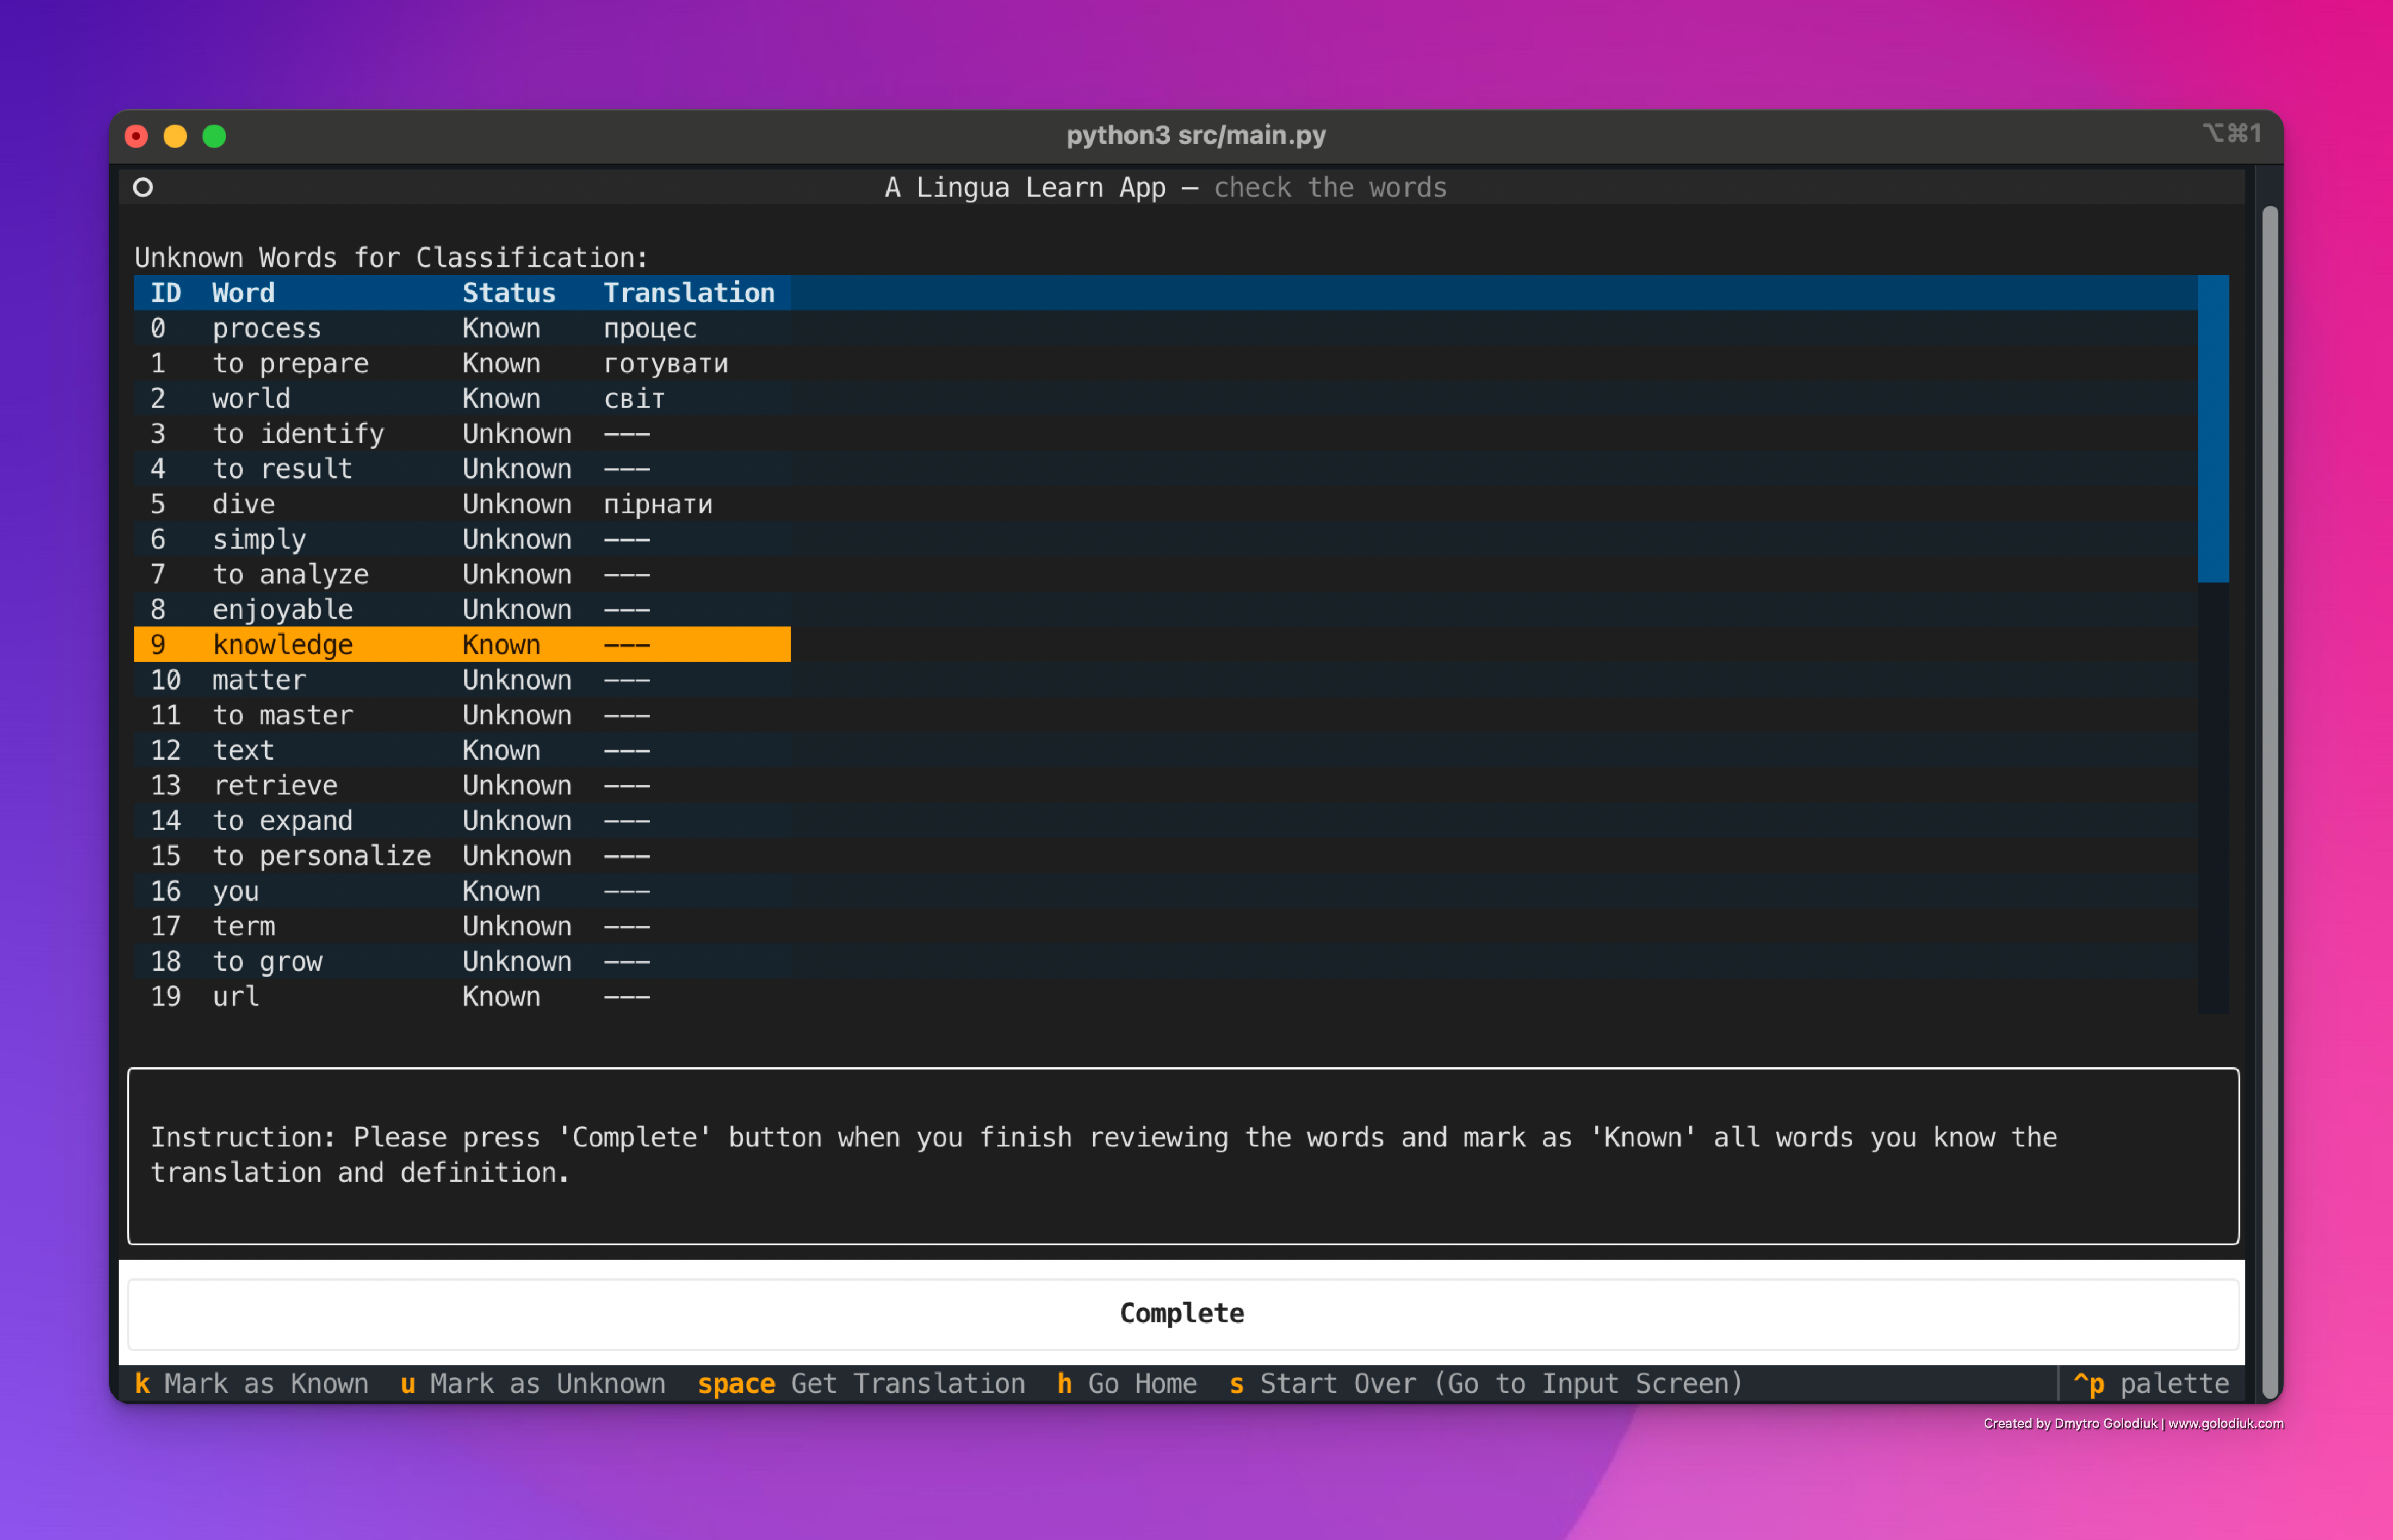Screen dimensions: 2393x1540
Task: Click the translation 'процес'
Action: 650,329
